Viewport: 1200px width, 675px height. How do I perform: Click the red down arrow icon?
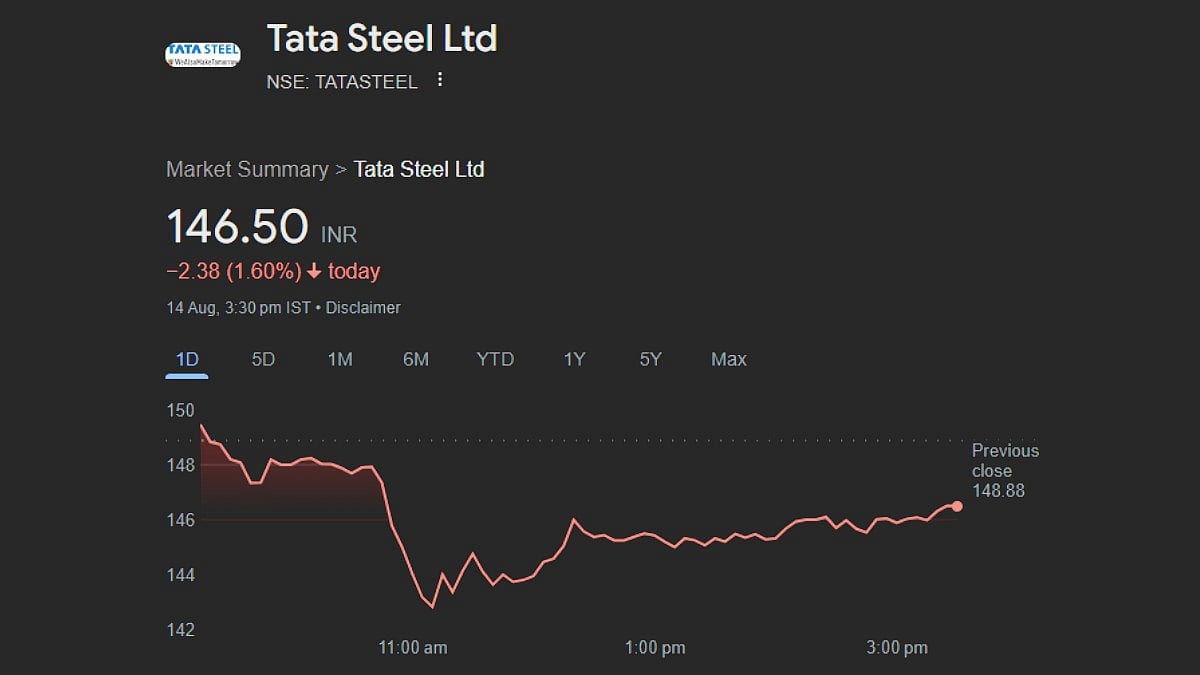[x=314, y=272]
